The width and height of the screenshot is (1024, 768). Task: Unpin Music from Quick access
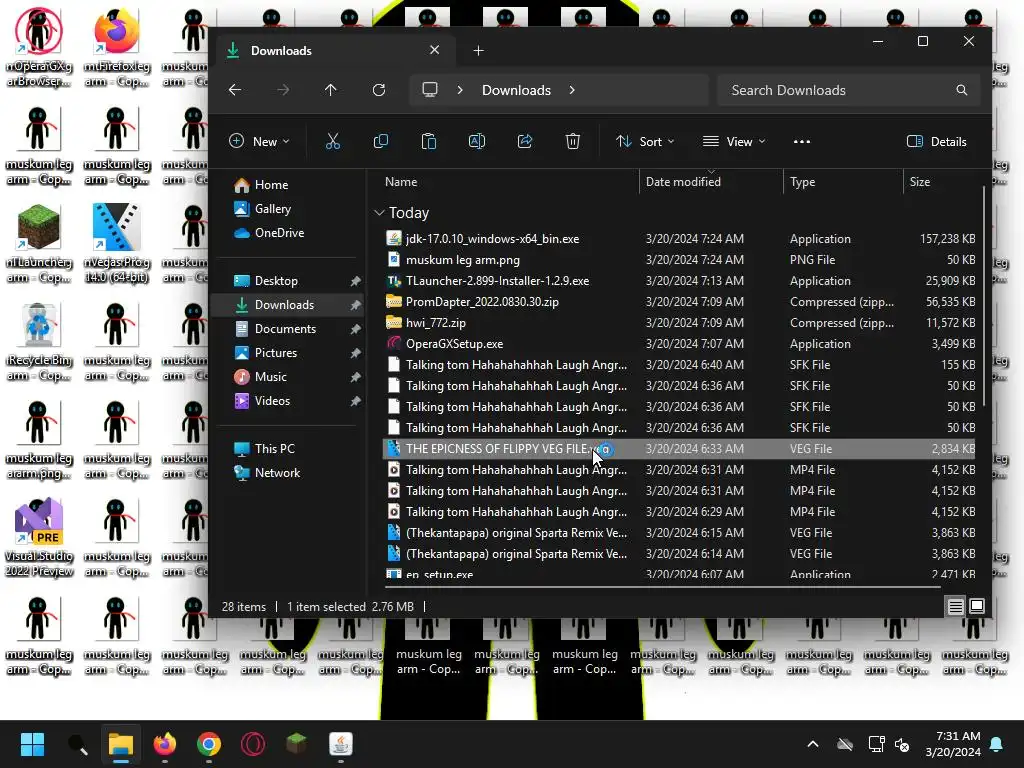pos(355,377)
